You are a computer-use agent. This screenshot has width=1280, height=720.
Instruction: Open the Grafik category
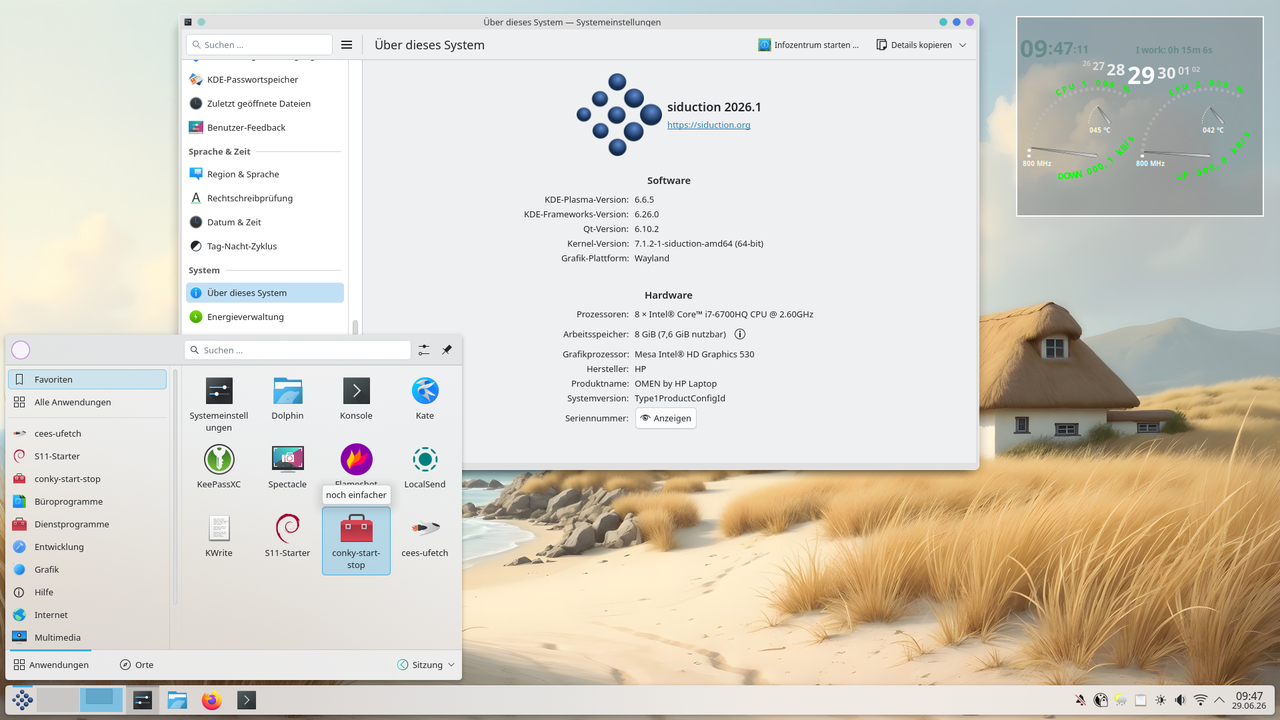[x=87, y=569]
